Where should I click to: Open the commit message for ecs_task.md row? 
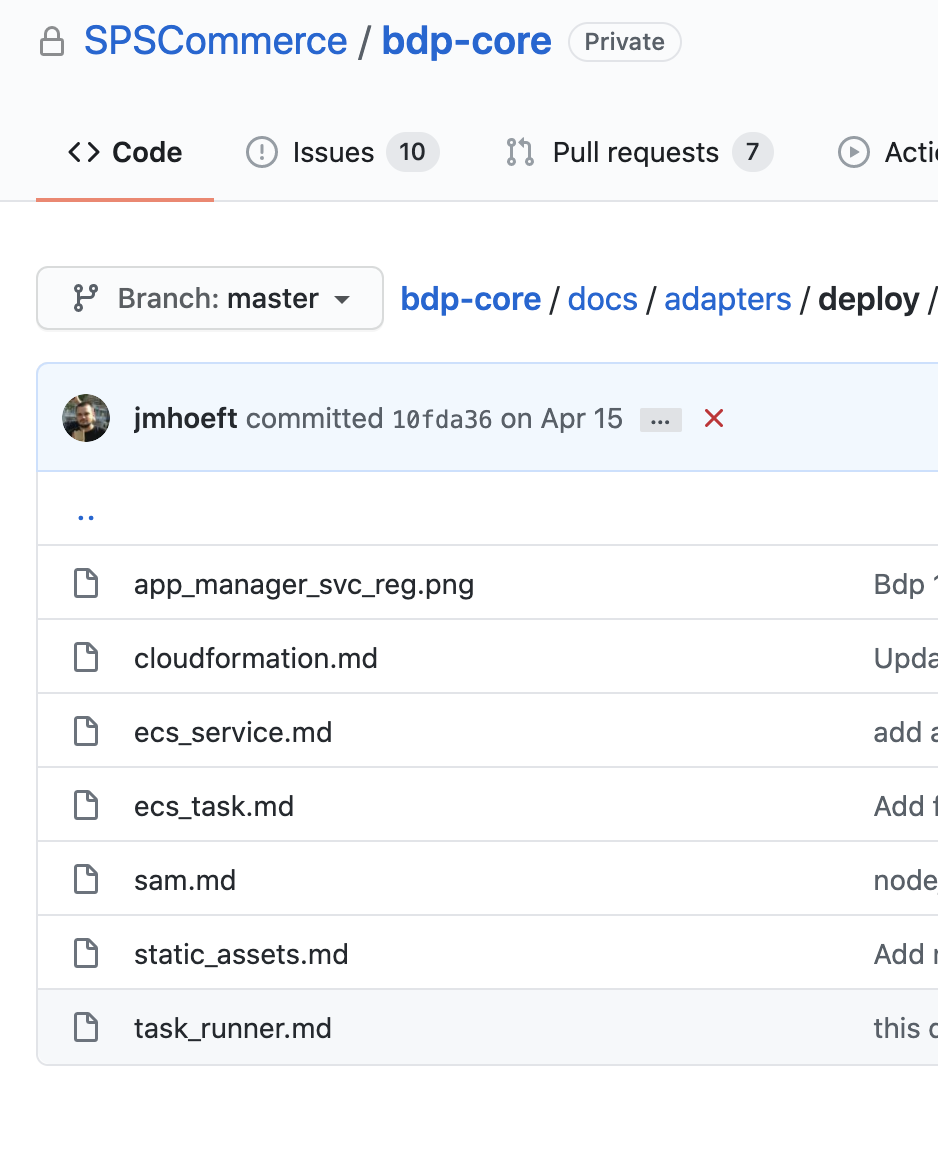[x=906, y=807]
